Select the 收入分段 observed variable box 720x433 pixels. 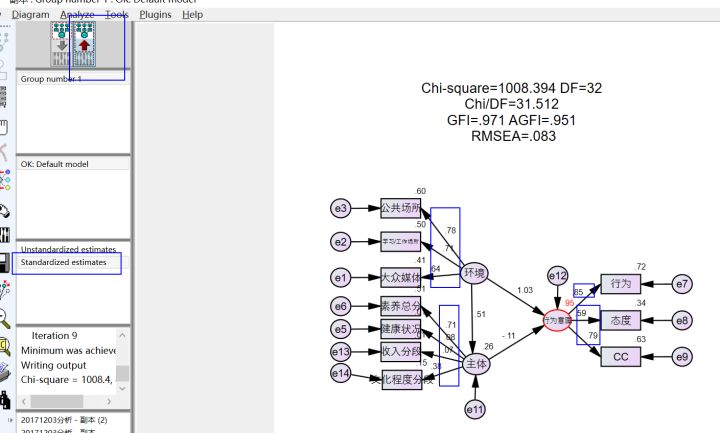pyautogui.click(x=400, y=352)
